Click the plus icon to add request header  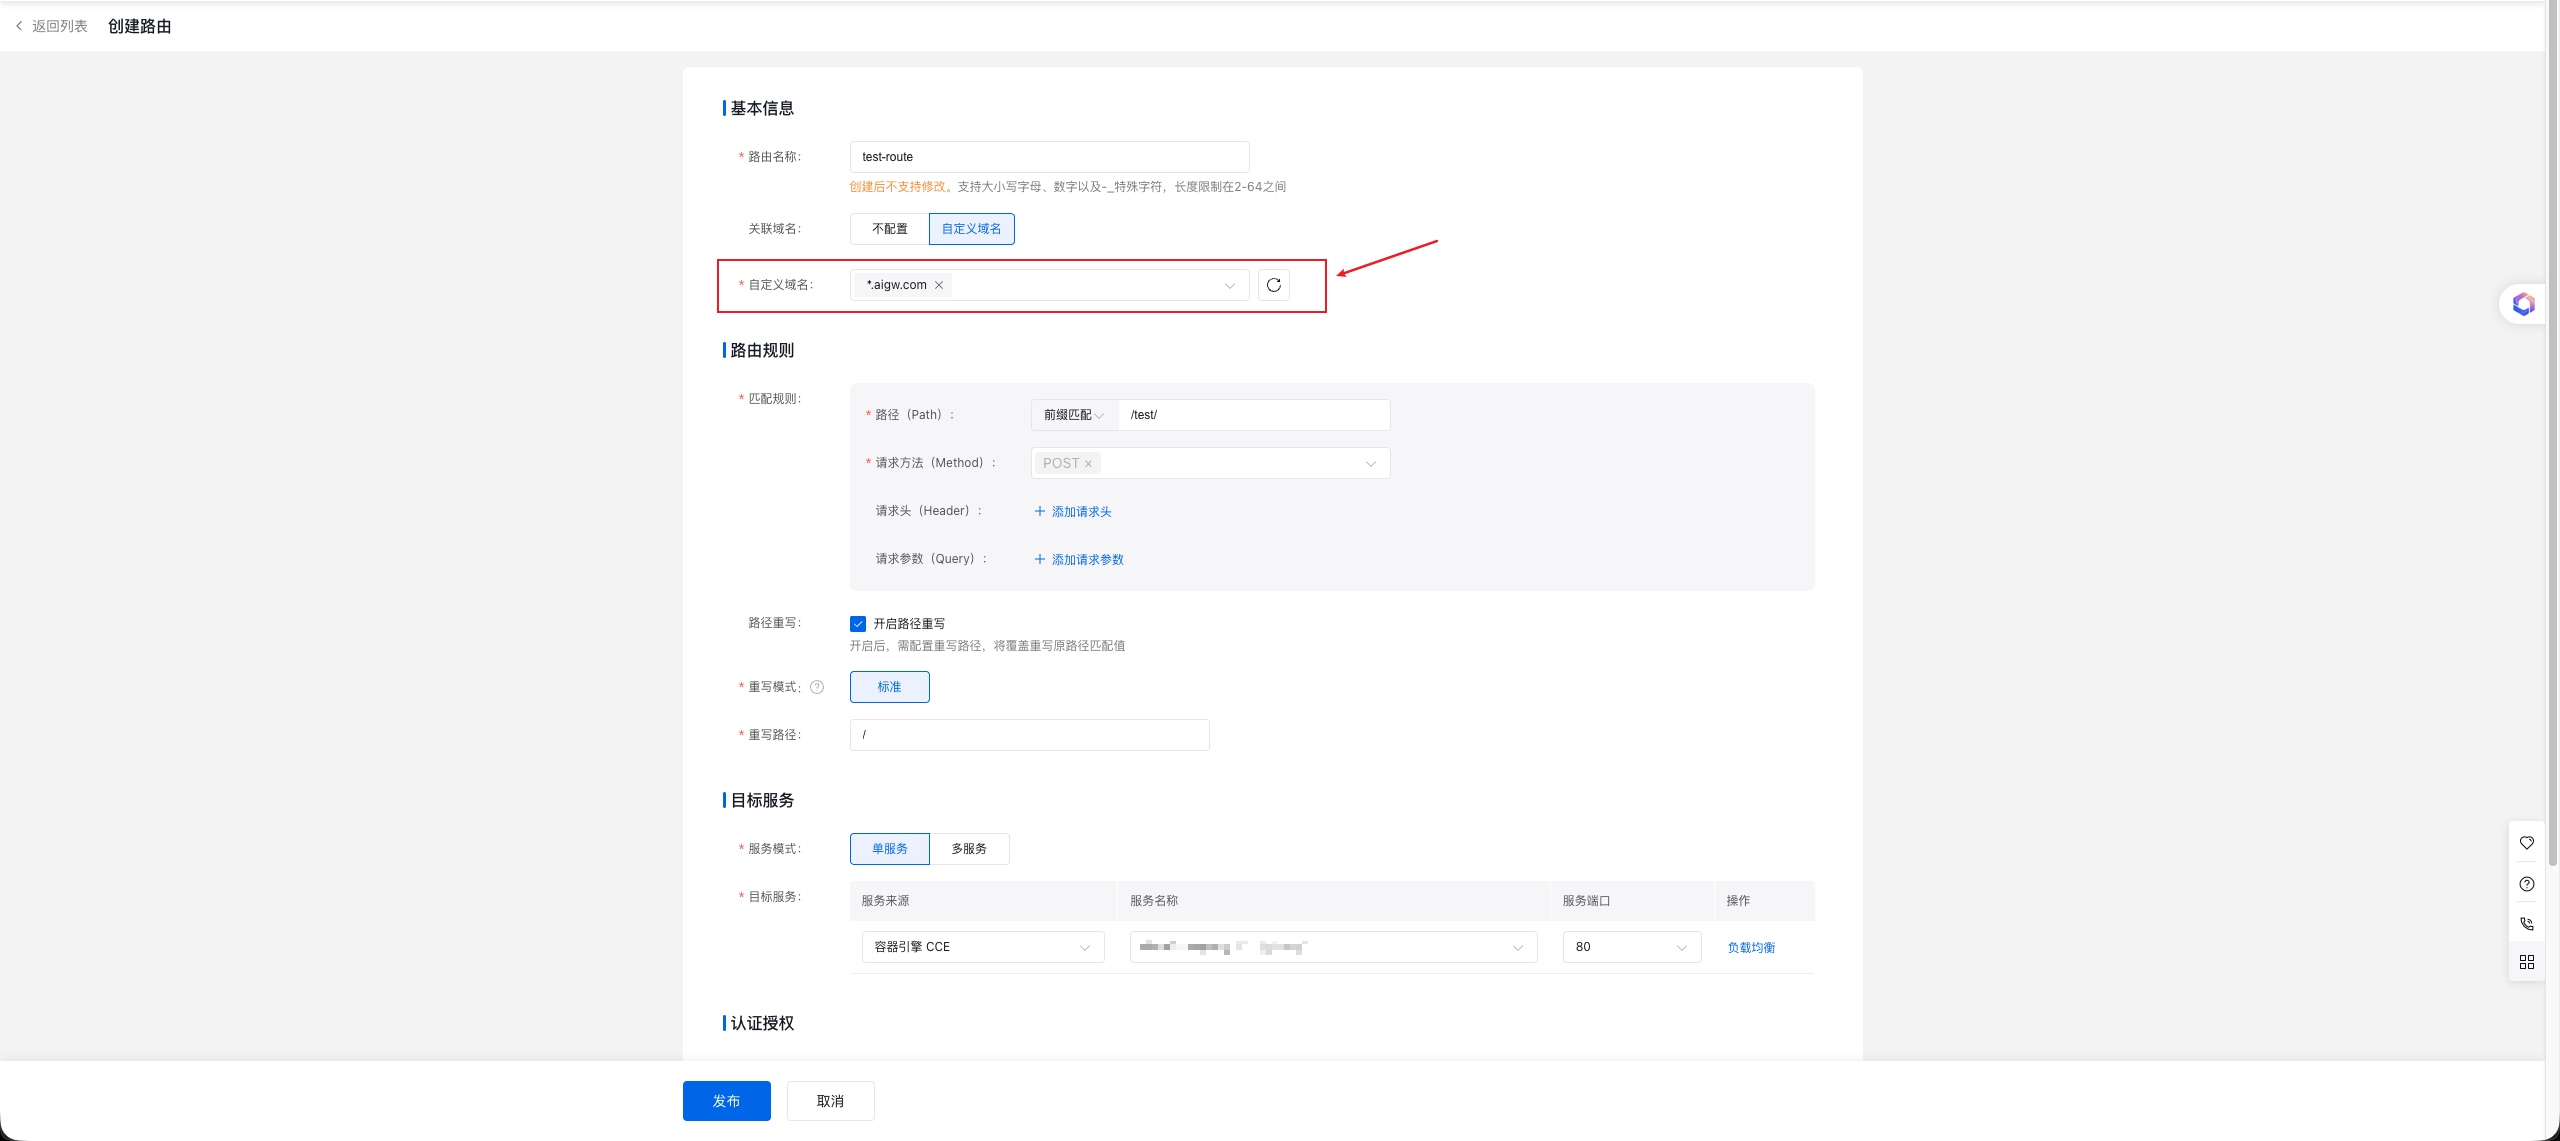(x=1040, y=511)
